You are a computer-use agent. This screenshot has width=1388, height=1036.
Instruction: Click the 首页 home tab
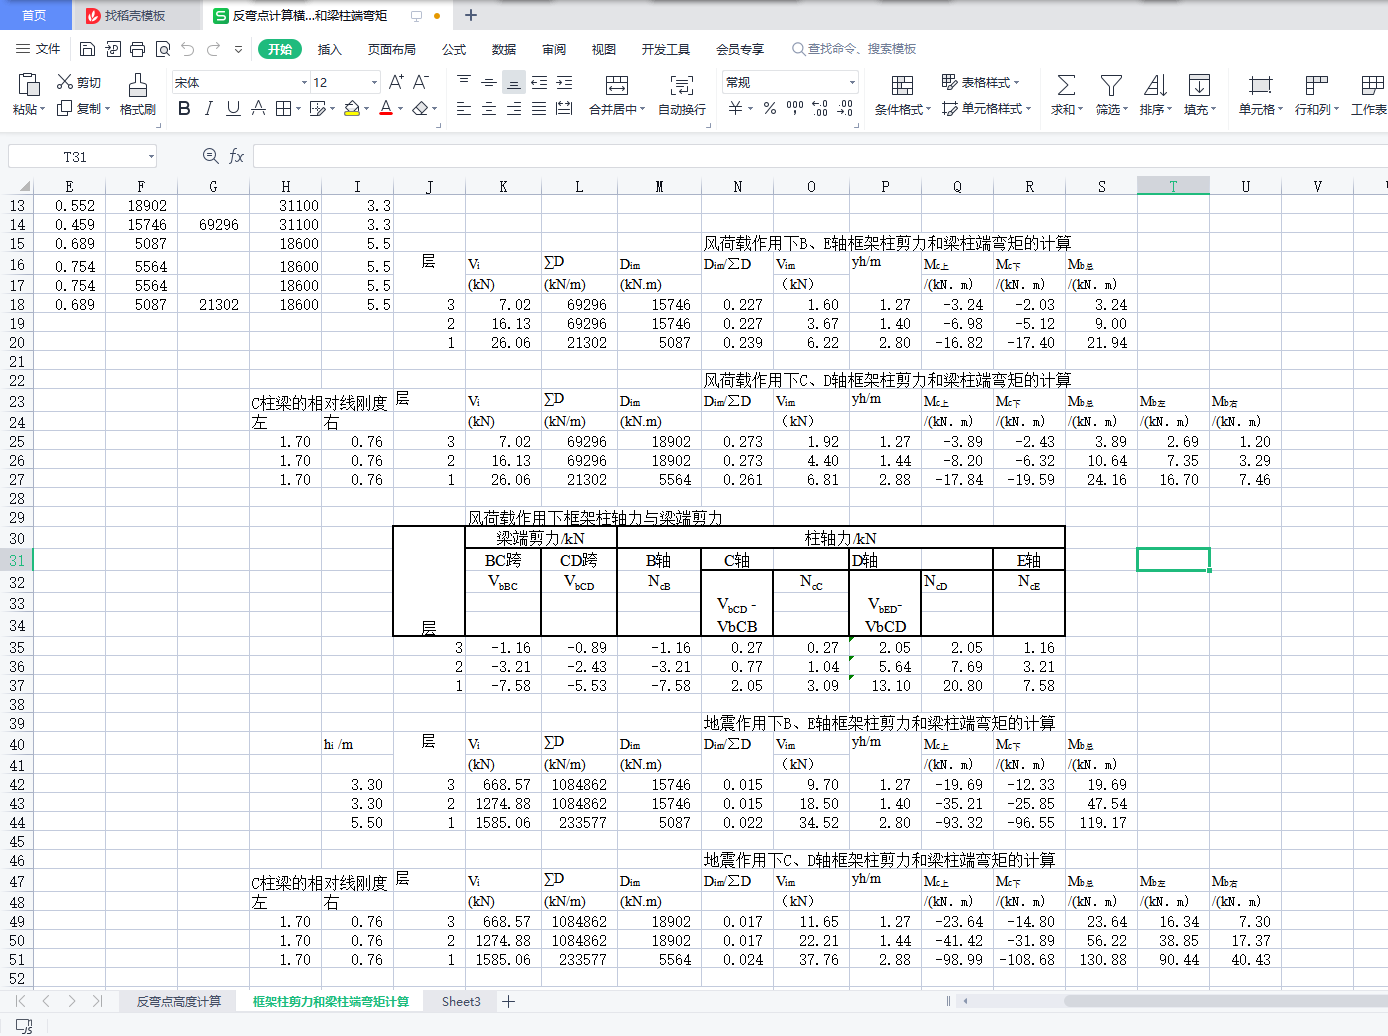[35, 15]
